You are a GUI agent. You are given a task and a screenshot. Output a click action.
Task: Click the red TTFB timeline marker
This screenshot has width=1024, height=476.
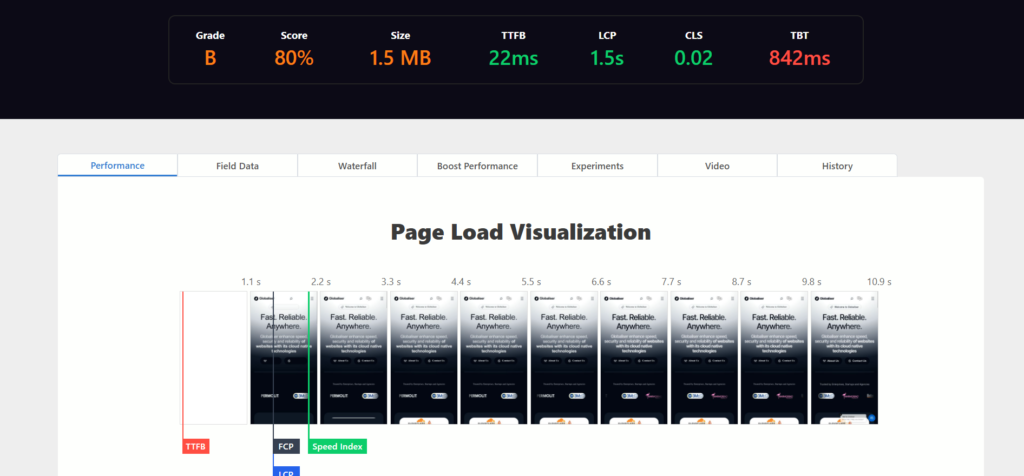(196, 446)
